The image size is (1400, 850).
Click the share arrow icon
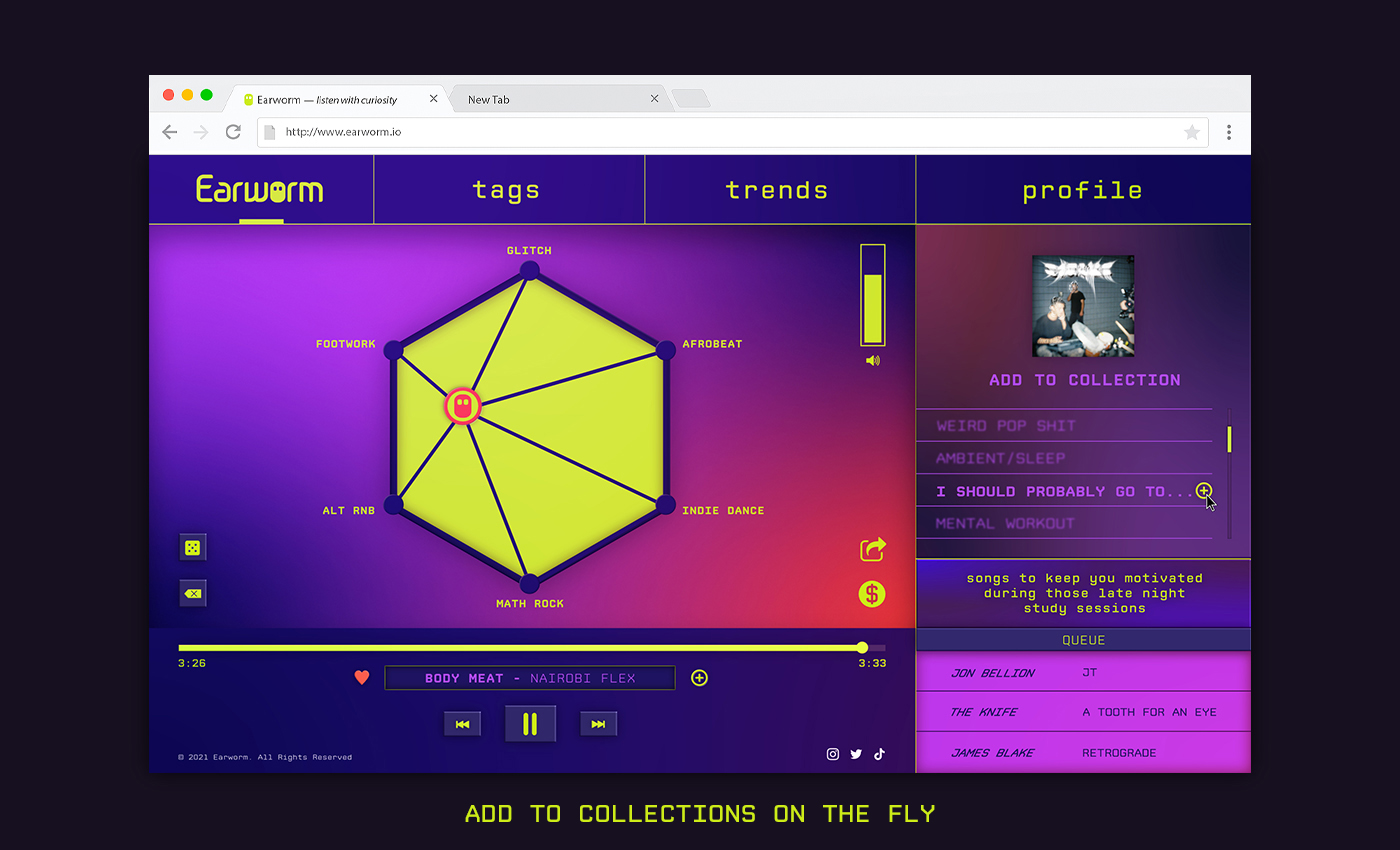pos(873,549)
